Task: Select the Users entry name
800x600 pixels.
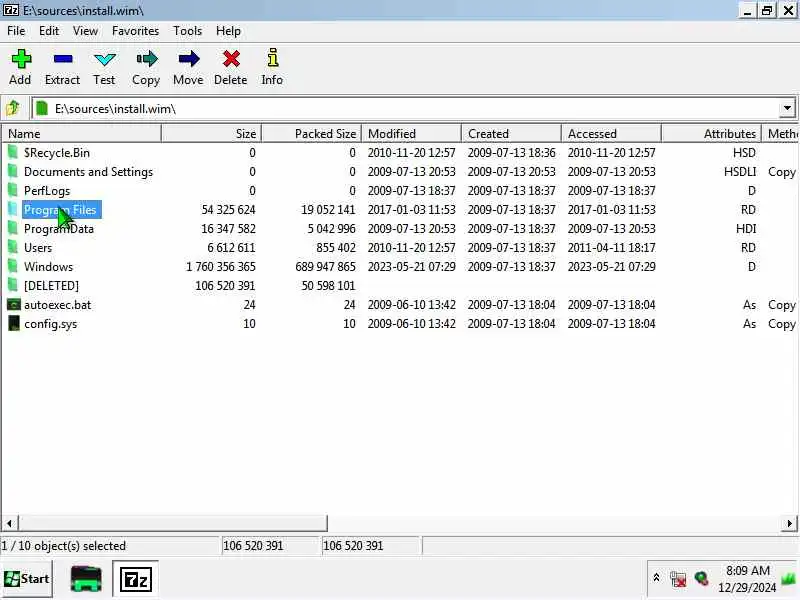Action: click(x=38, y=247)
